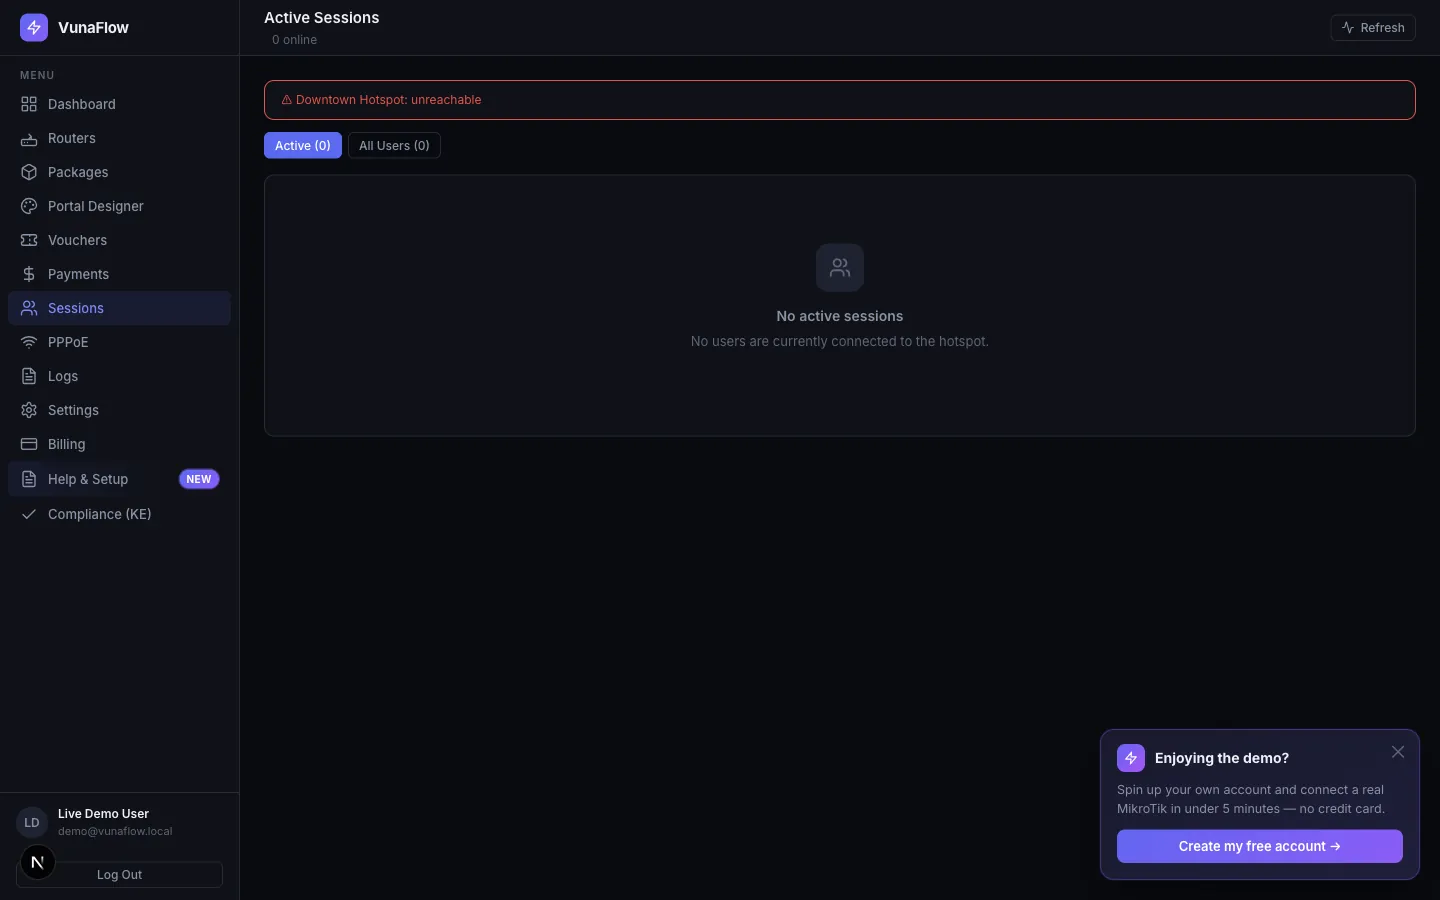This screenshot has width=1440, height=900.
Task: Open the Dashboard menu item
Action: coord(119,104)
